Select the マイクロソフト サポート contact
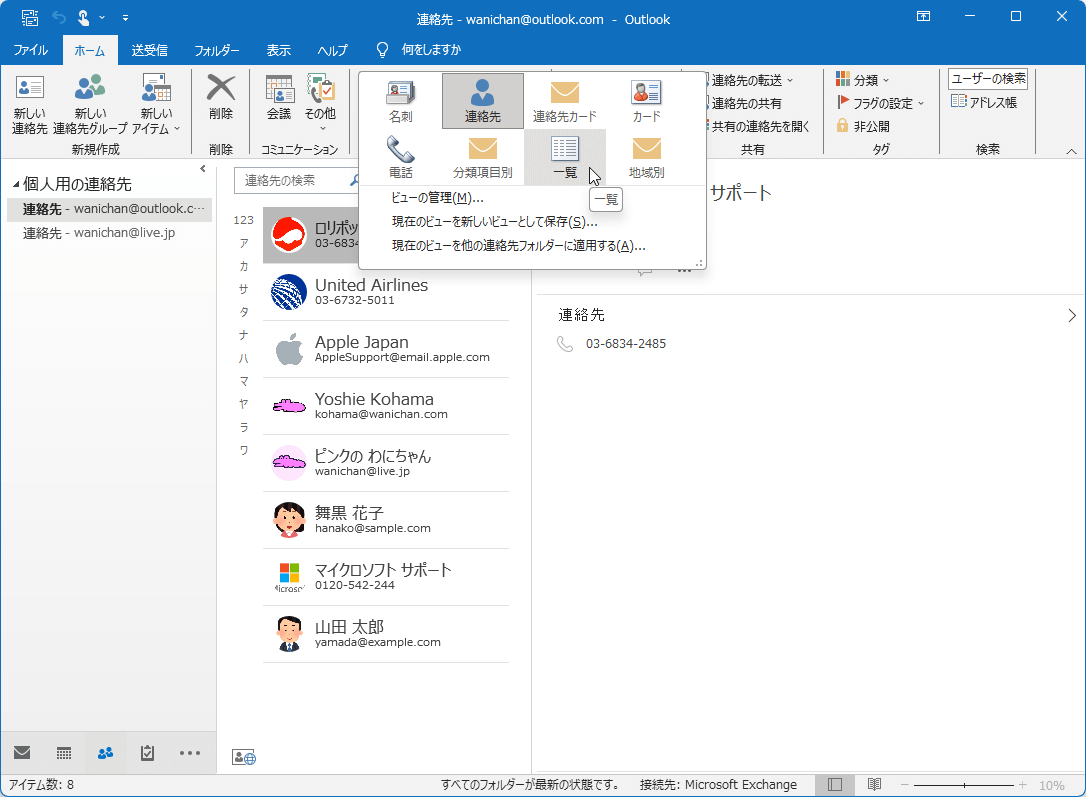The height and width of the screenshot is (797, 1086). [x=386, y=577]
